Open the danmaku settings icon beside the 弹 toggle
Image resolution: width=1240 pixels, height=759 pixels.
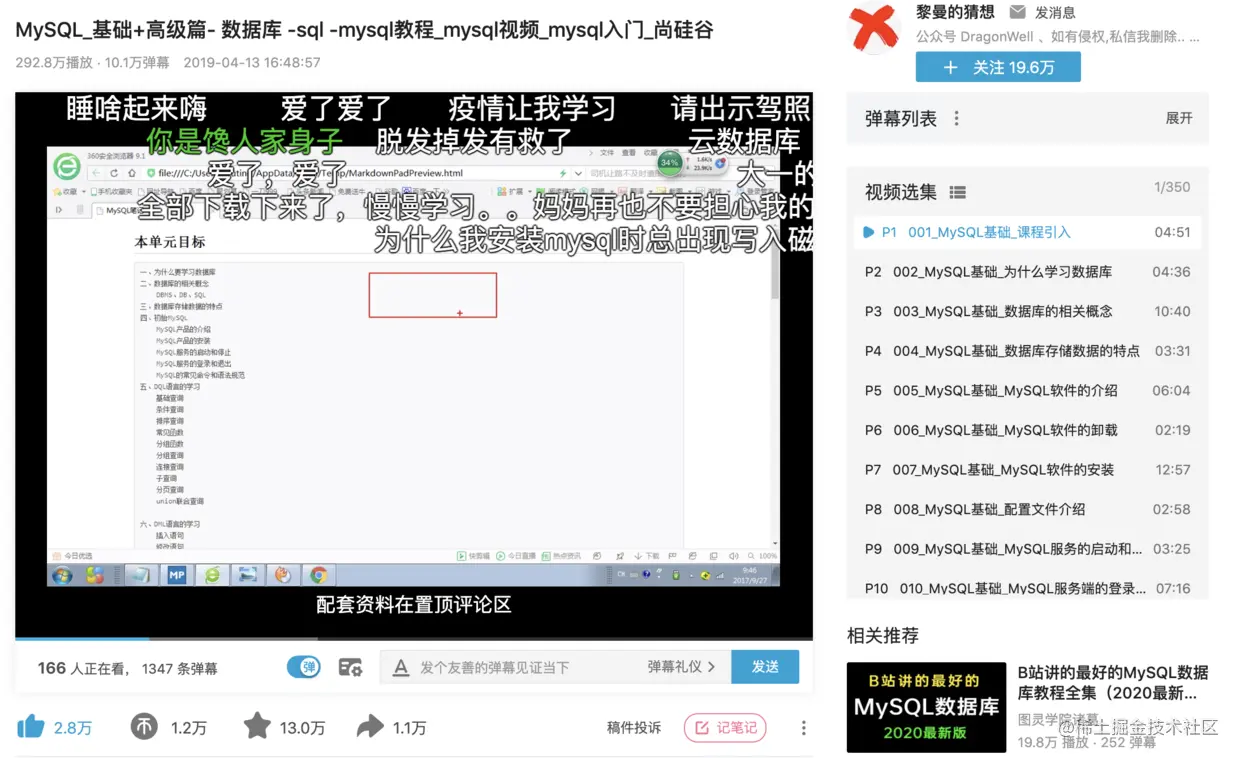click(350, 667)
